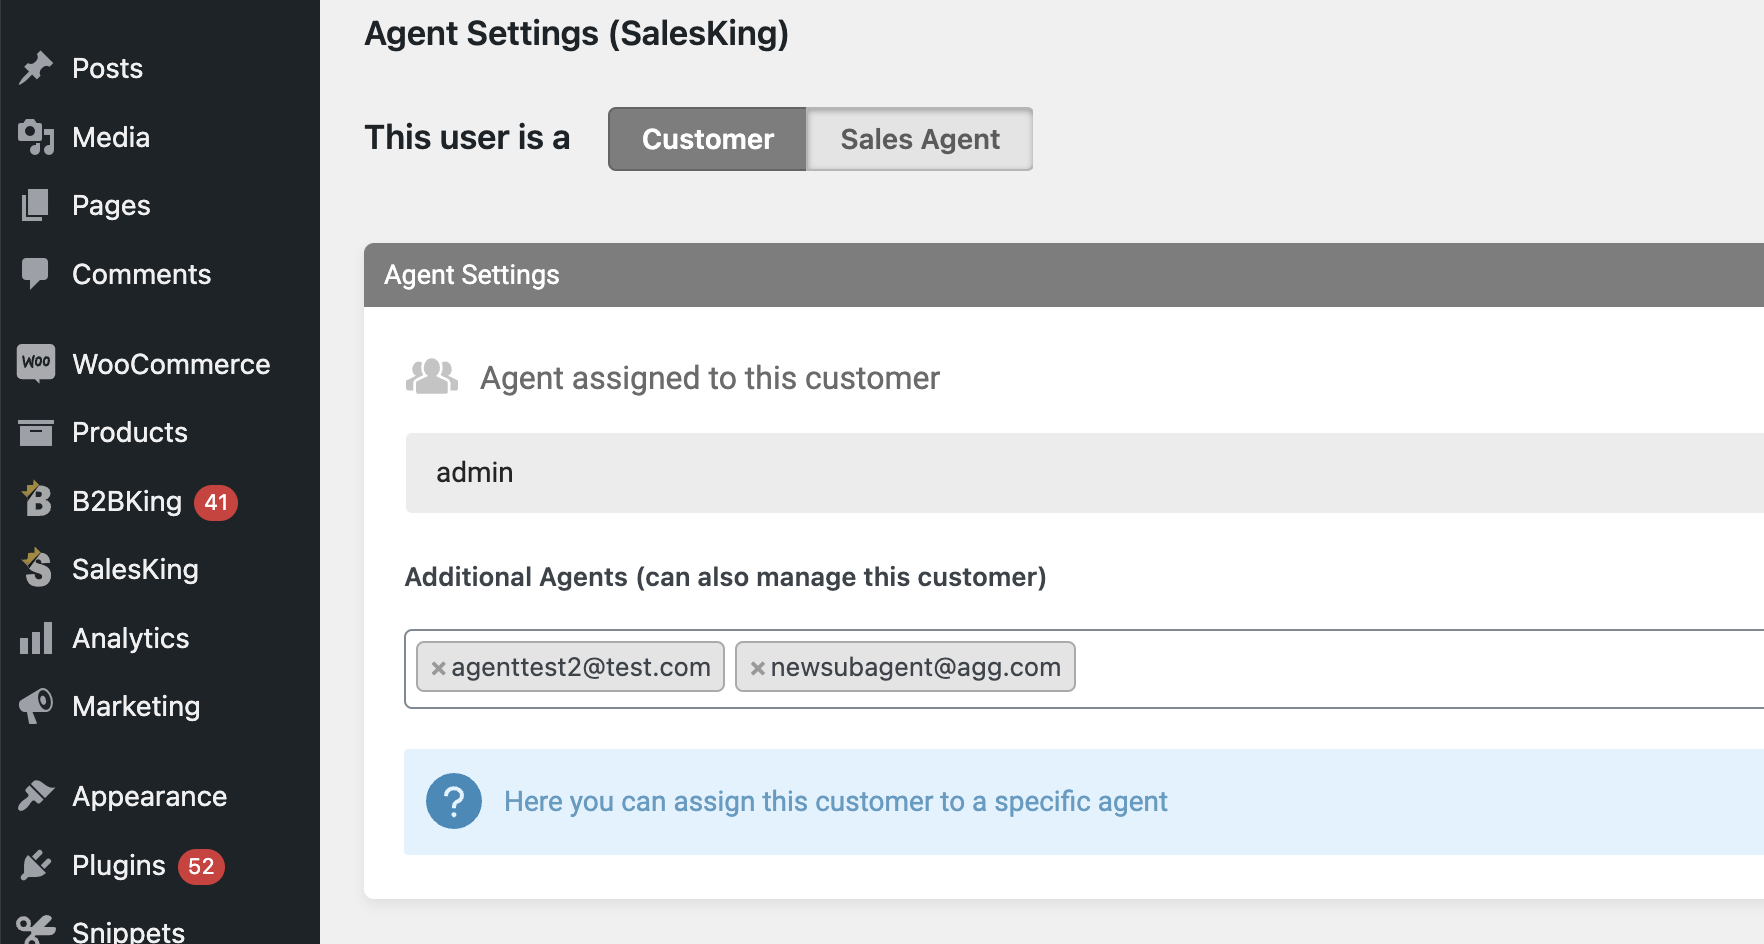Click the Marketing megaphone icon
Viewport: 1764px width, 944px height.
(x=36, y=706)
